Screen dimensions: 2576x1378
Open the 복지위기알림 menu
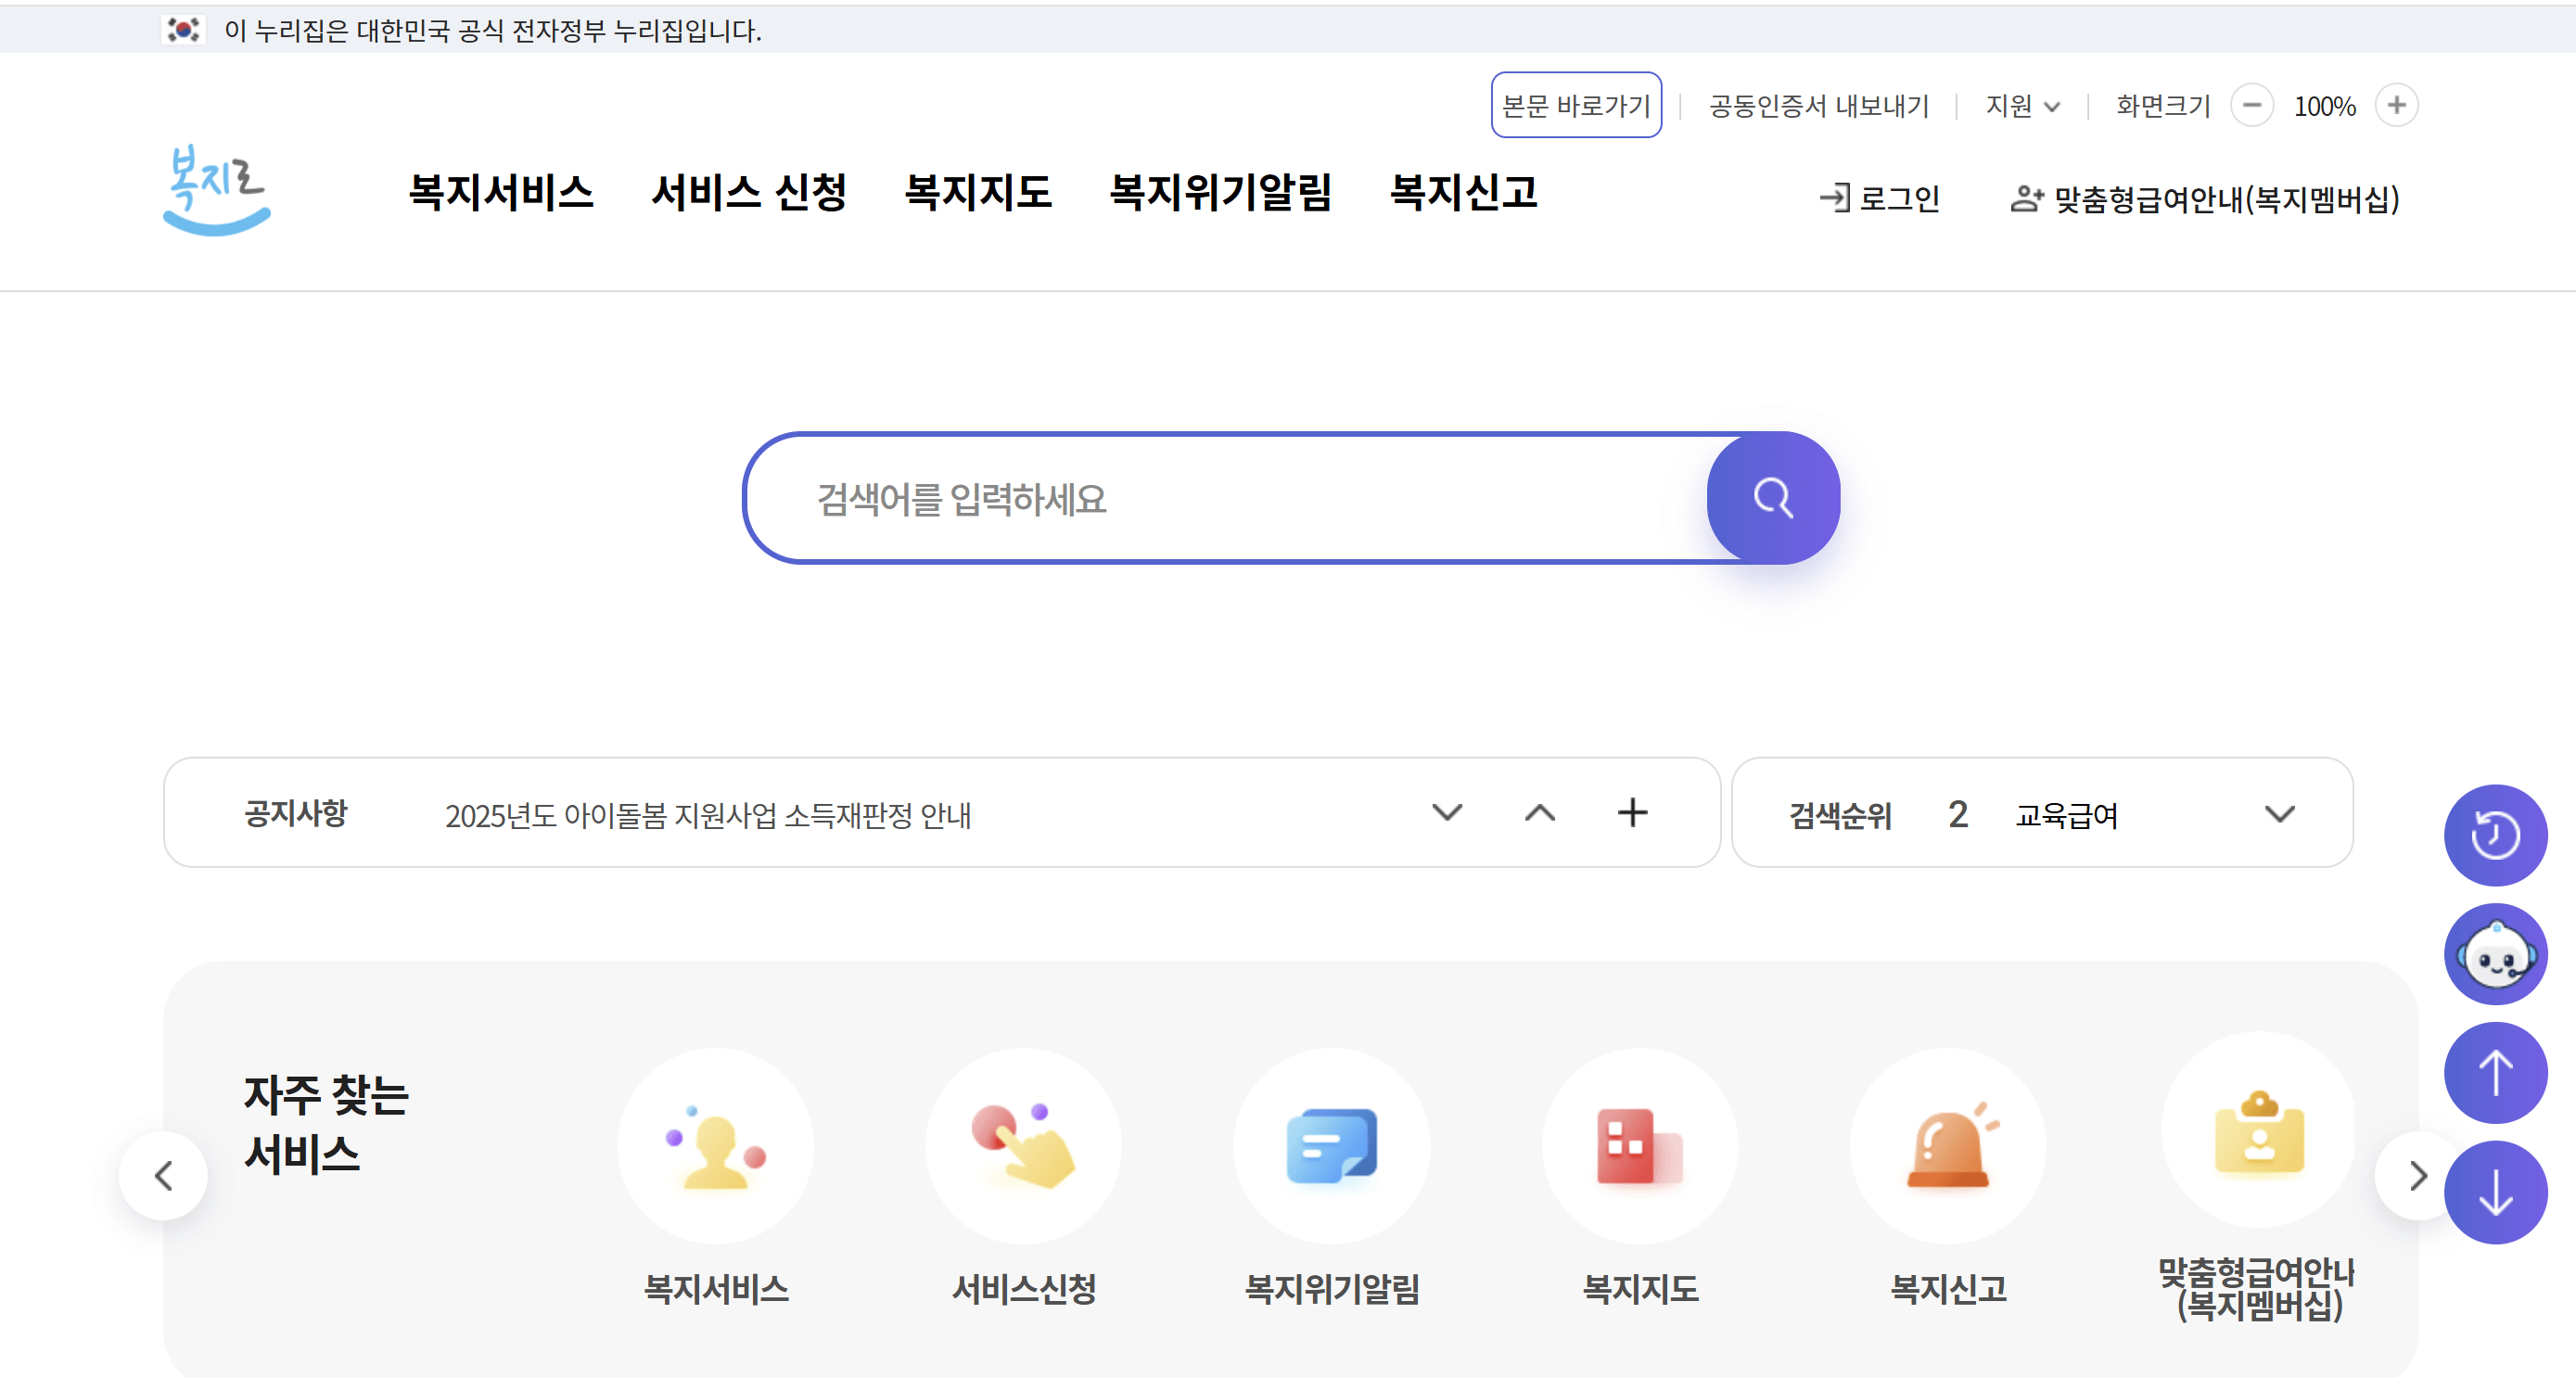(1221, 194)
